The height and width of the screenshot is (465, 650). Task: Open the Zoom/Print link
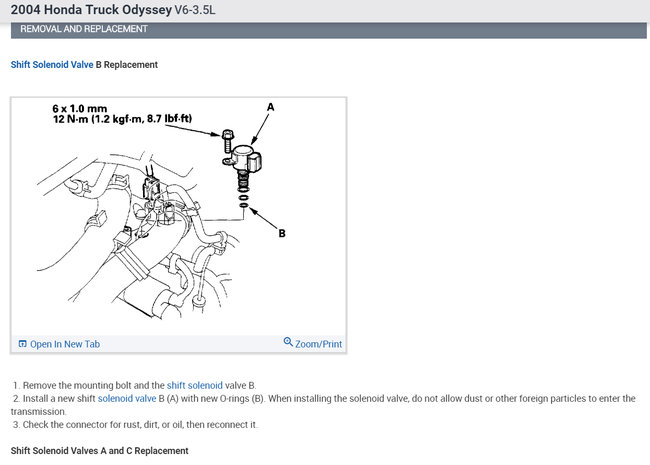point(318,344)
